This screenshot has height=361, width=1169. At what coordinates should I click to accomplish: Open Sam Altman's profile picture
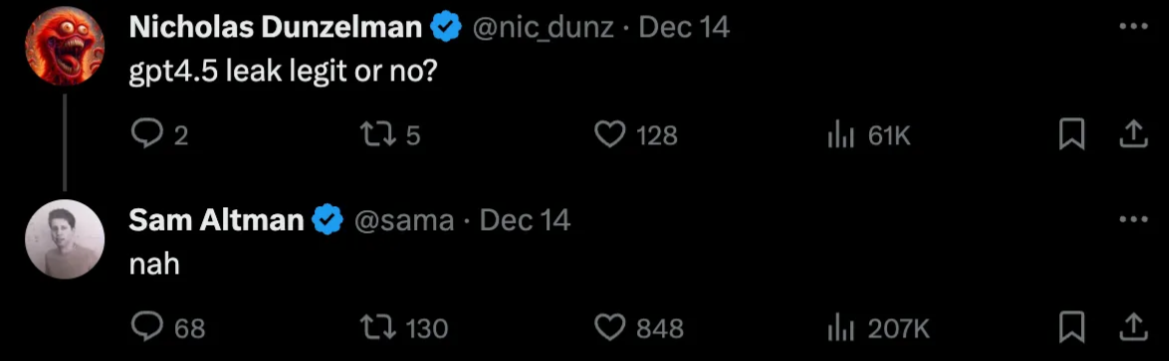65,239
